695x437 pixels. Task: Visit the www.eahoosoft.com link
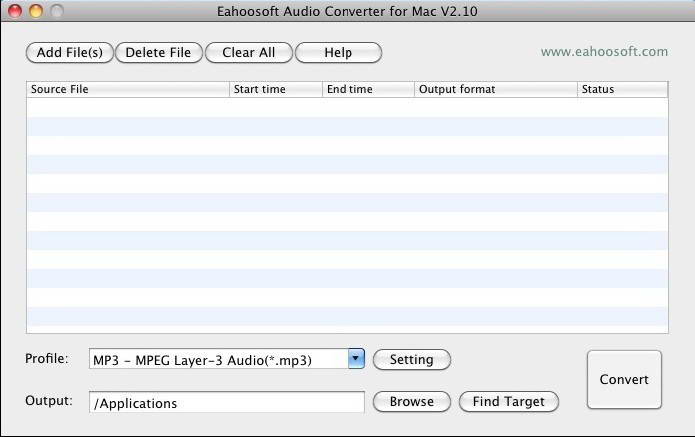coord(604,52)
